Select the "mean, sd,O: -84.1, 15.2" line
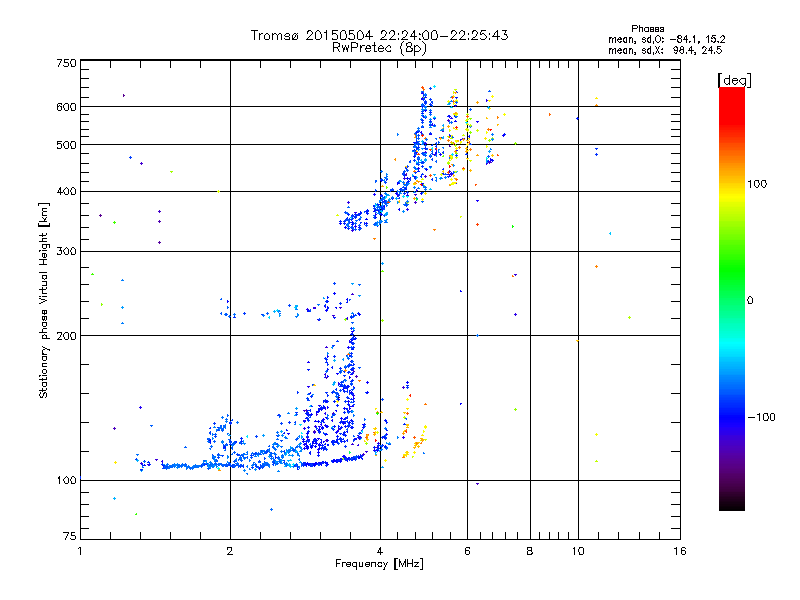800x600 pixels. click(666, 39)
